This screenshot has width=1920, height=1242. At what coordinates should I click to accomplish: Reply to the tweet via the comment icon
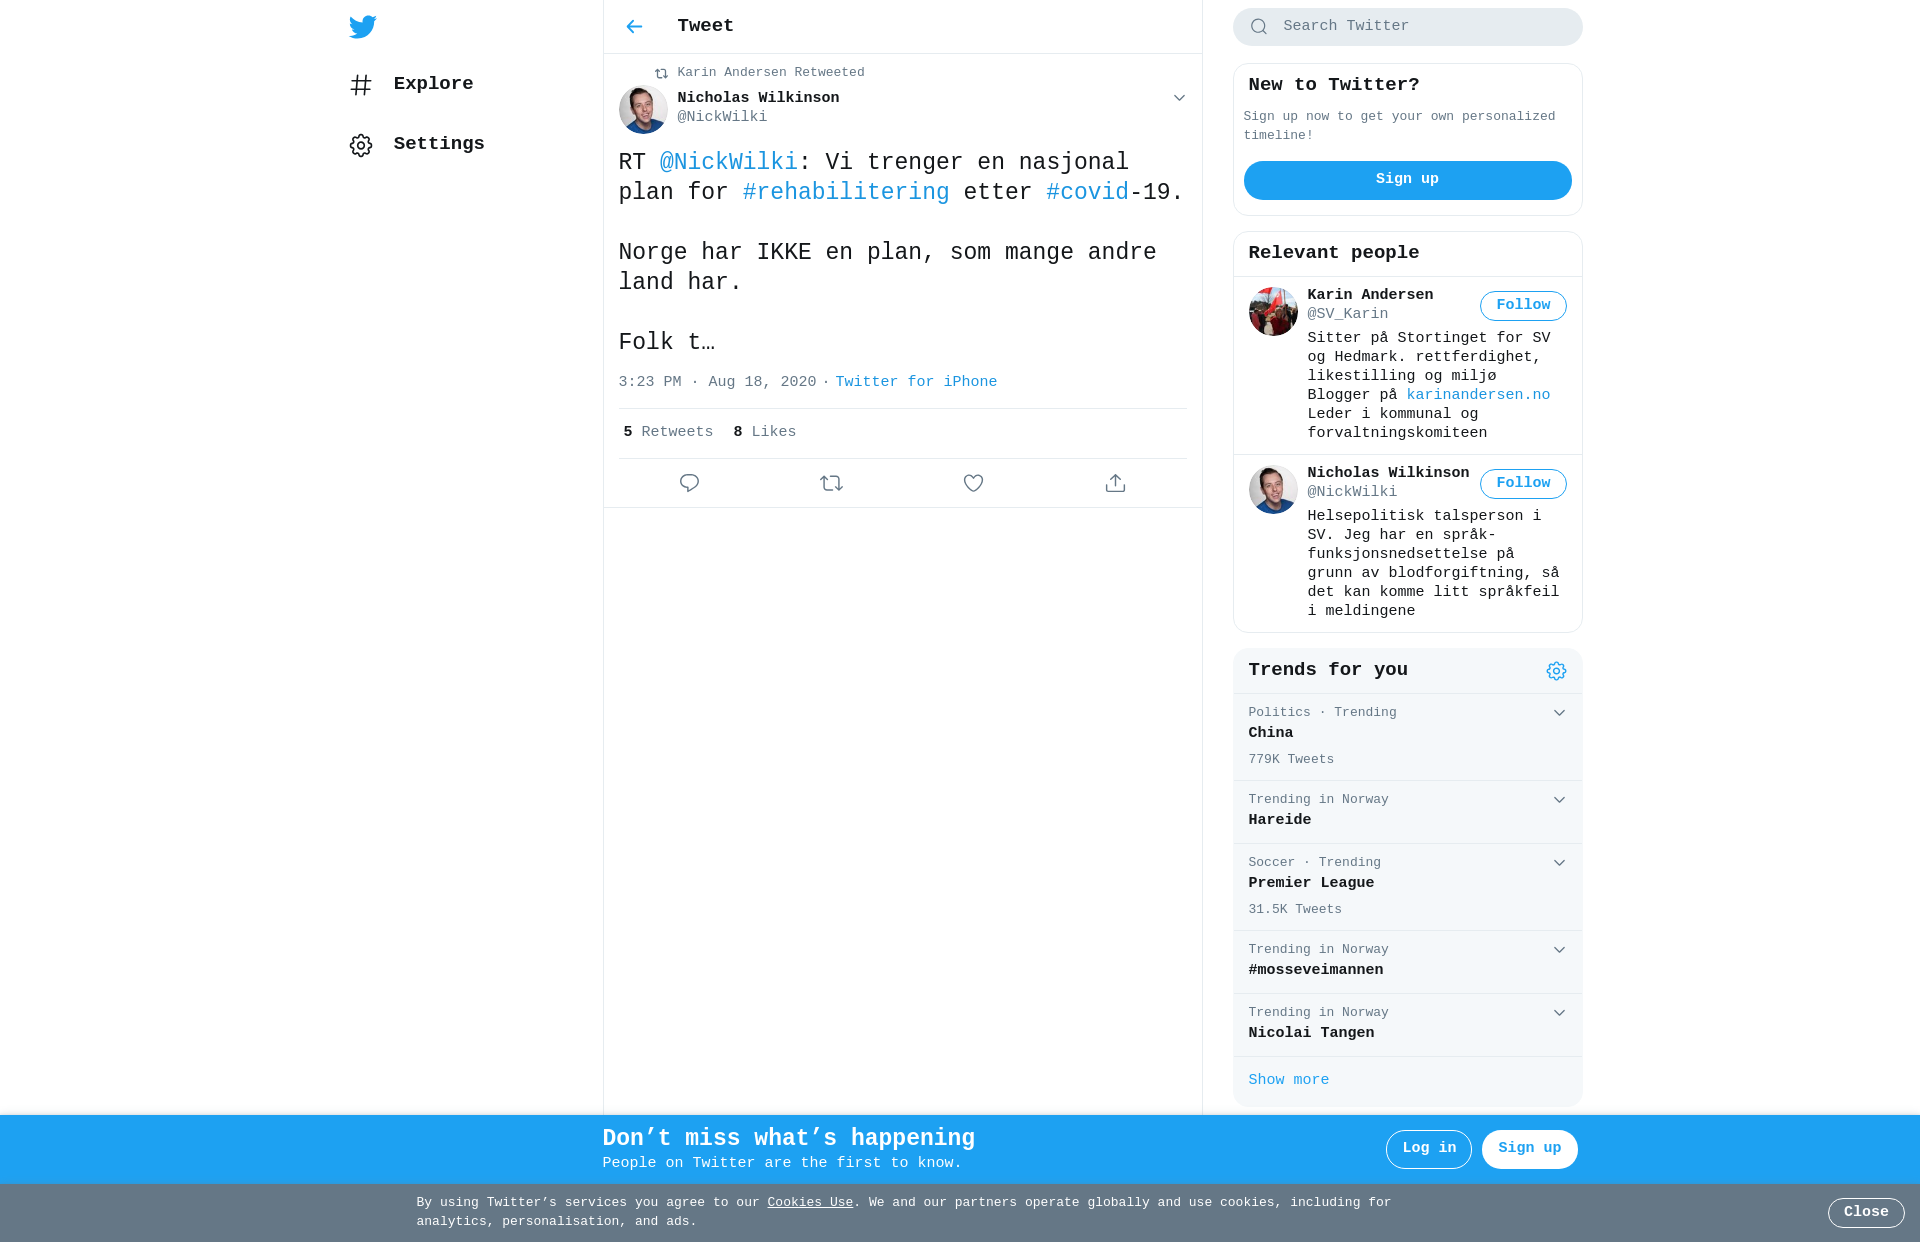(689, 483)
